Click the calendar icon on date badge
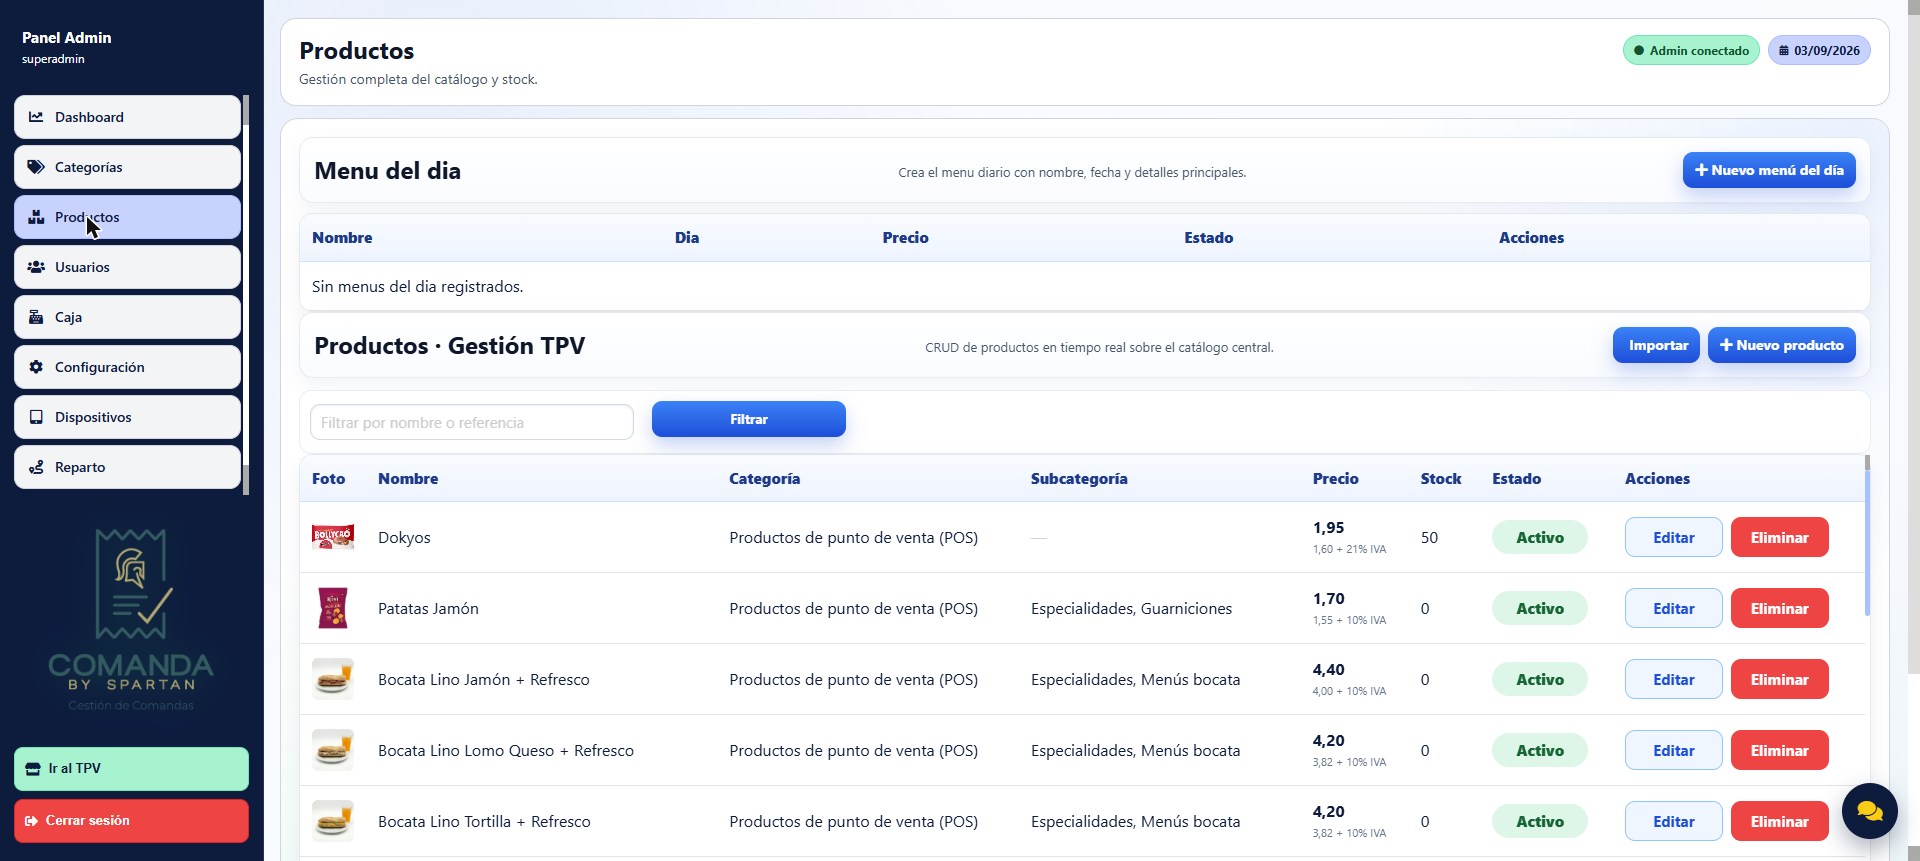The image size is (1920, 861). point(1783,50)
